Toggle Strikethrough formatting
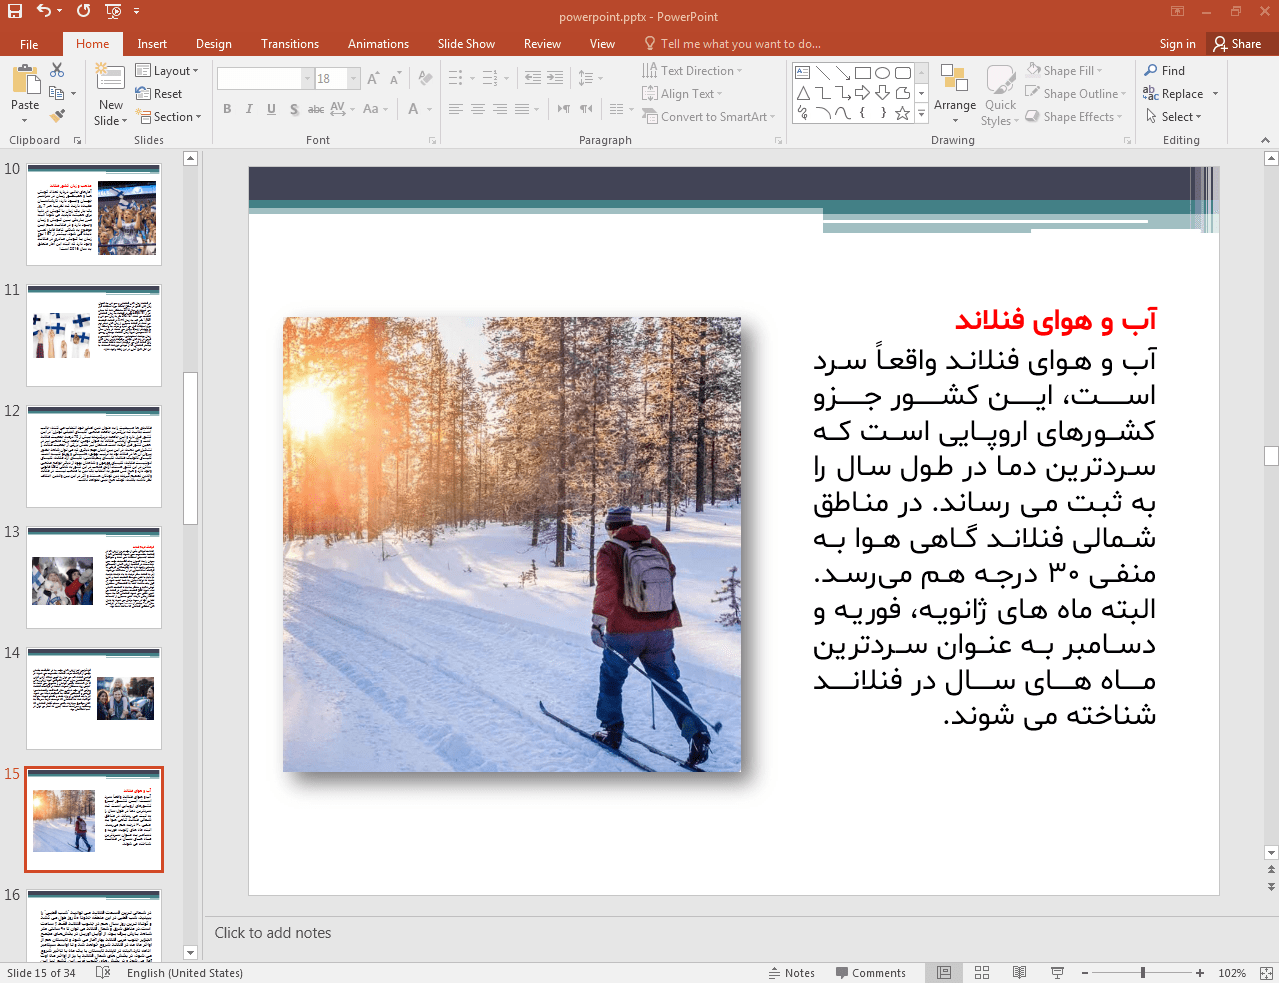1279x983 pixels. pos(315,109)
